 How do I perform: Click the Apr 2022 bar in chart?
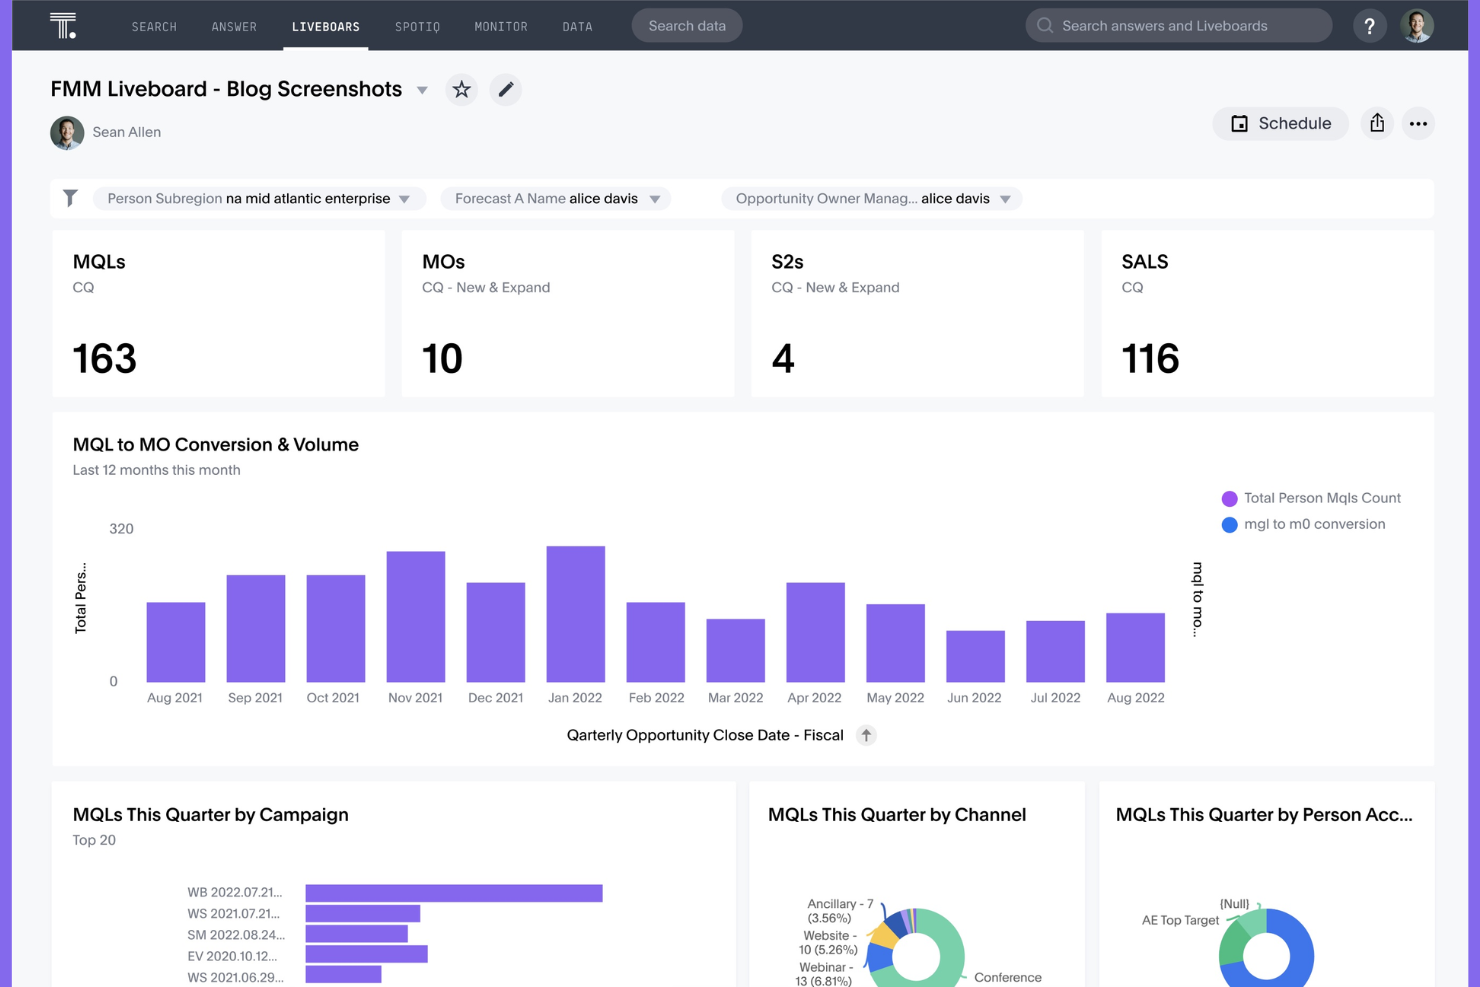pyautogui.click(x=815, y=632)
